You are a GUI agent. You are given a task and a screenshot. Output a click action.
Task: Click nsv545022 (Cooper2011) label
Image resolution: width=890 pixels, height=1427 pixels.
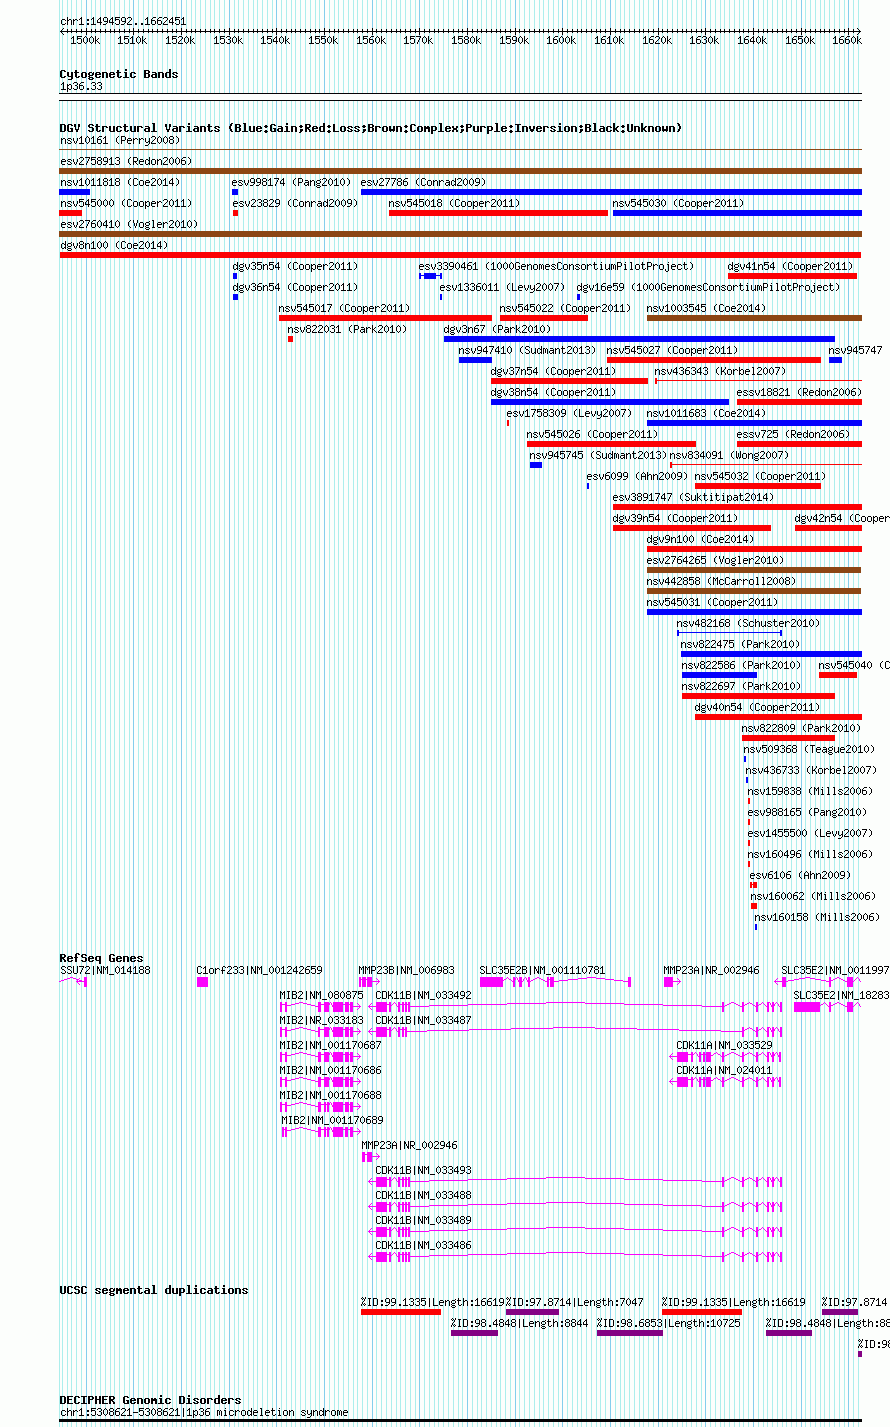[565, 308]
